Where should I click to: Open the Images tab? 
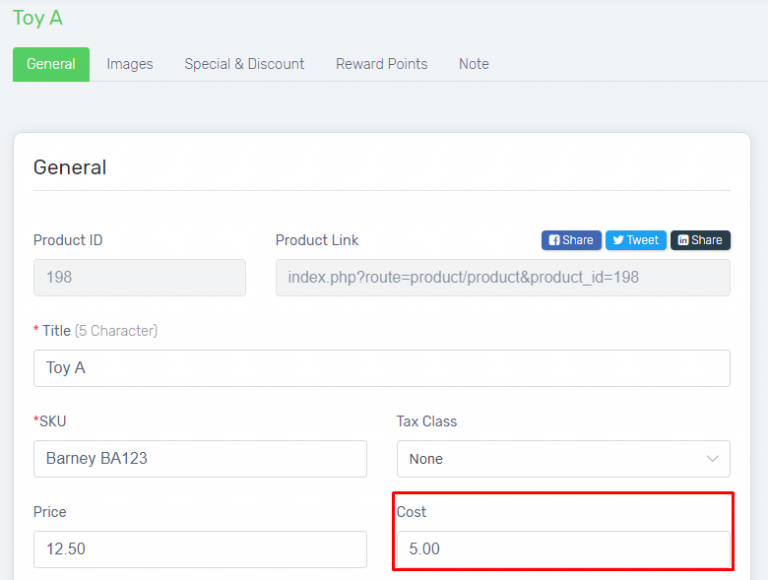click(130, 64)
